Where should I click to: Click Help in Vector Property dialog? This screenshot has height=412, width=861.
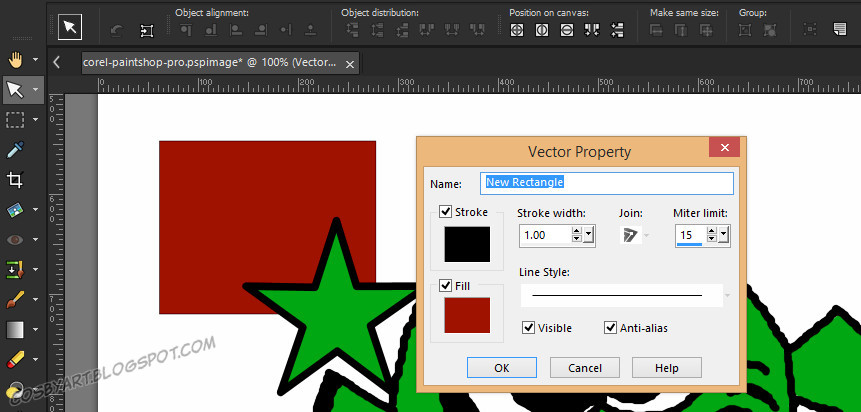[x=667, y=368]
